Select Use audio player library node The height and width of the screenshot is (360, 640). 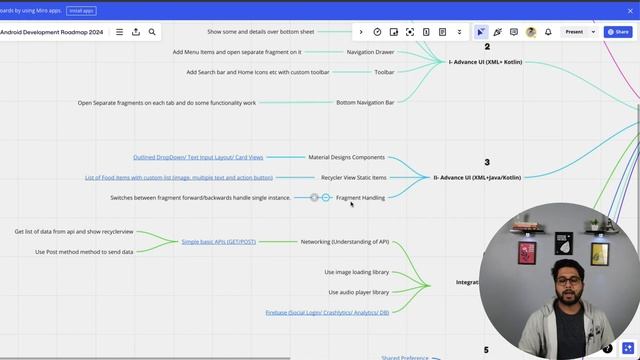point(359,292)
